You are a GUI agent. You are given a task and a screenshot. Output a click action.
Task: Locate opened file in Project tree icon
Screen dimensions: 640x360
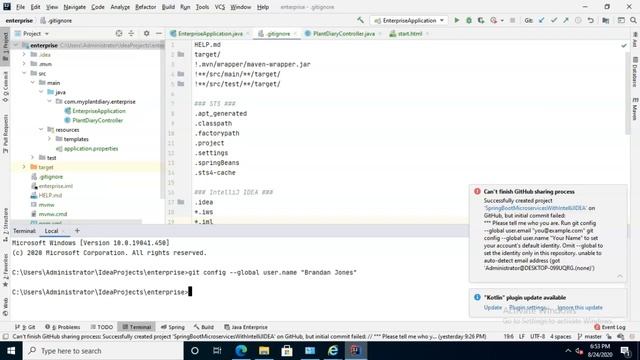(119, 33)
